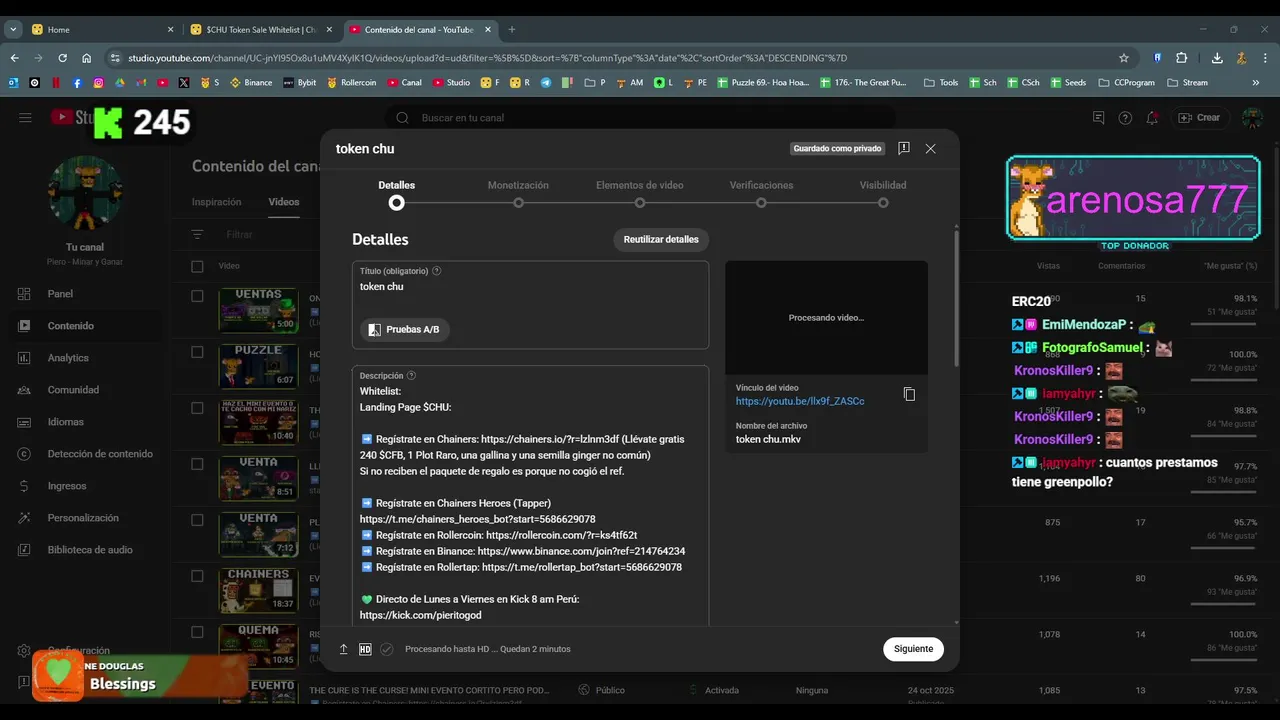Open the channel avatar account menu
The width and height of the screenshot is (1280, 720).
click(x=1252, y=118)
